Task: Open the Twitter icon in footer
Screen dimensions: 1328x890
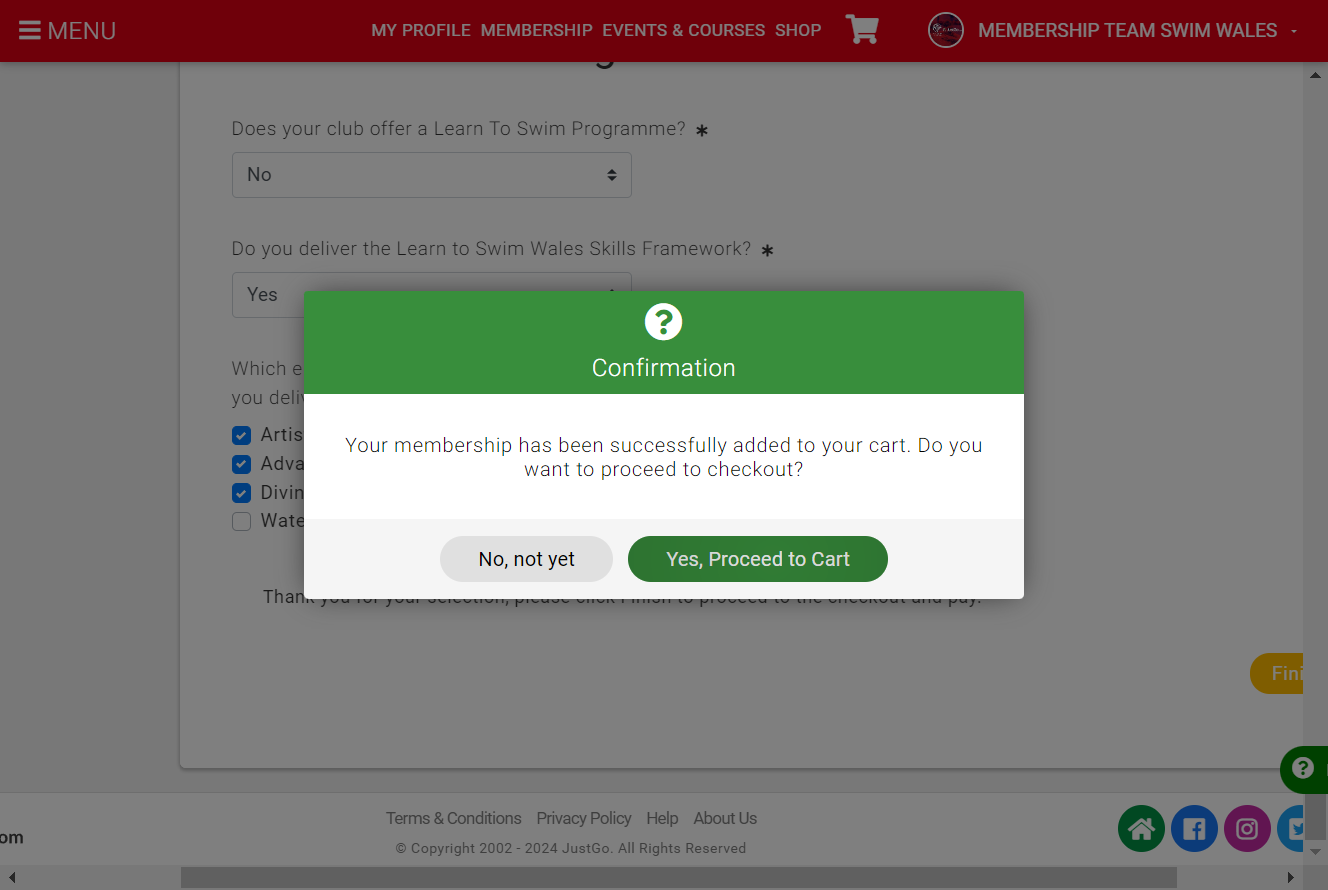Action: point(1291,829)
